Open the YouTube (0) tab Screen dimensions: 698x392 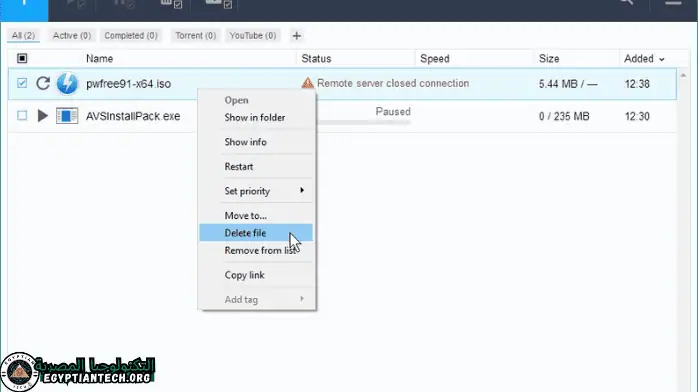click(x=252, y=36)
